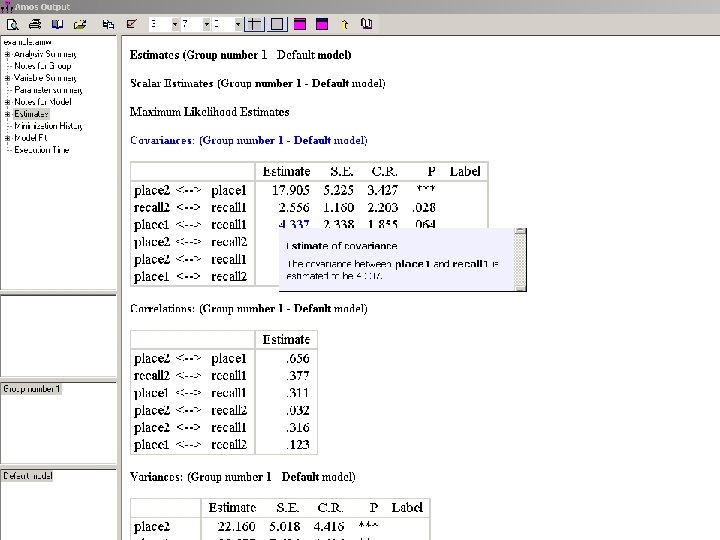720x540 pixels.
Task: Click correlation estimate .316
Action: pyautogui.click(x=298, y=428)
